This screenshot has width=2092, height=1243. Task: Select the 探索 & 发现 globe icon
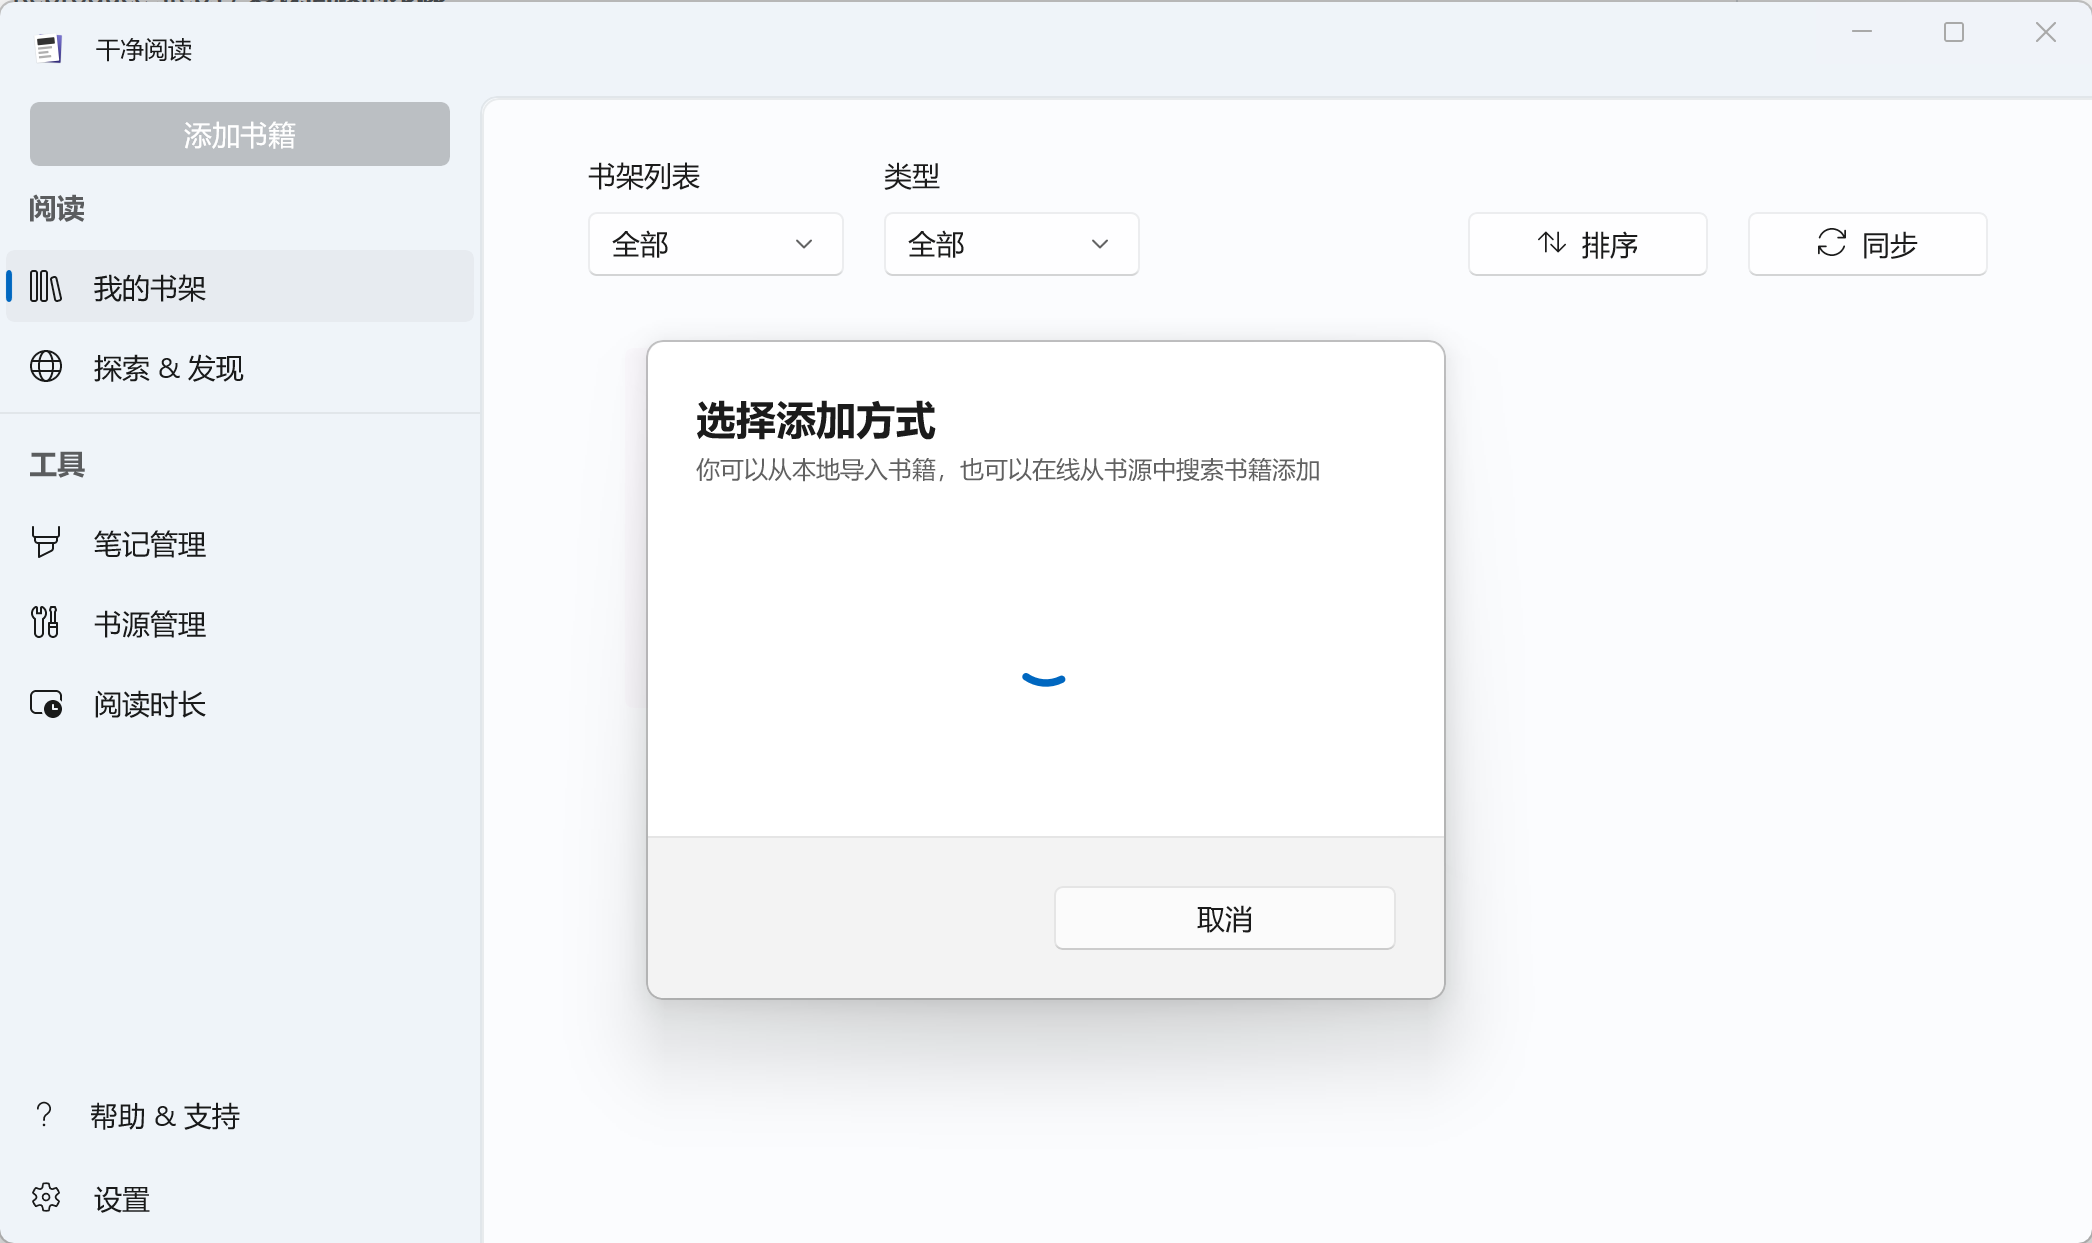pyautogui.click(x=45, y=367)
